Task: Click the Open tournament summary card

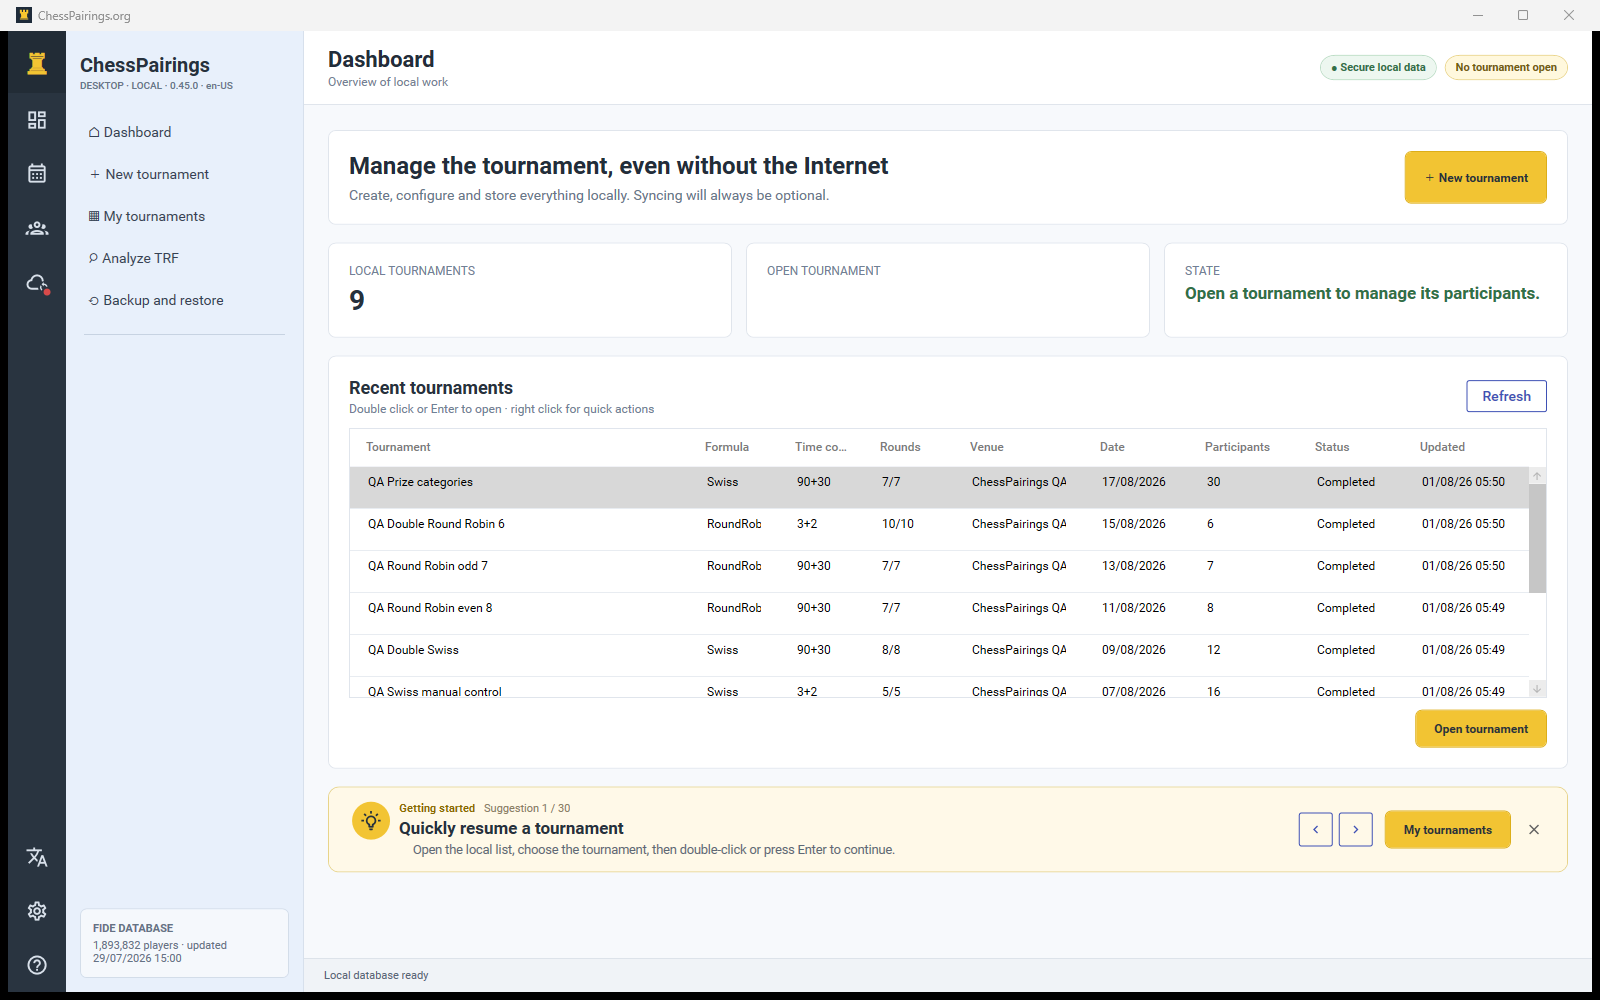Action: coord(948,290)
